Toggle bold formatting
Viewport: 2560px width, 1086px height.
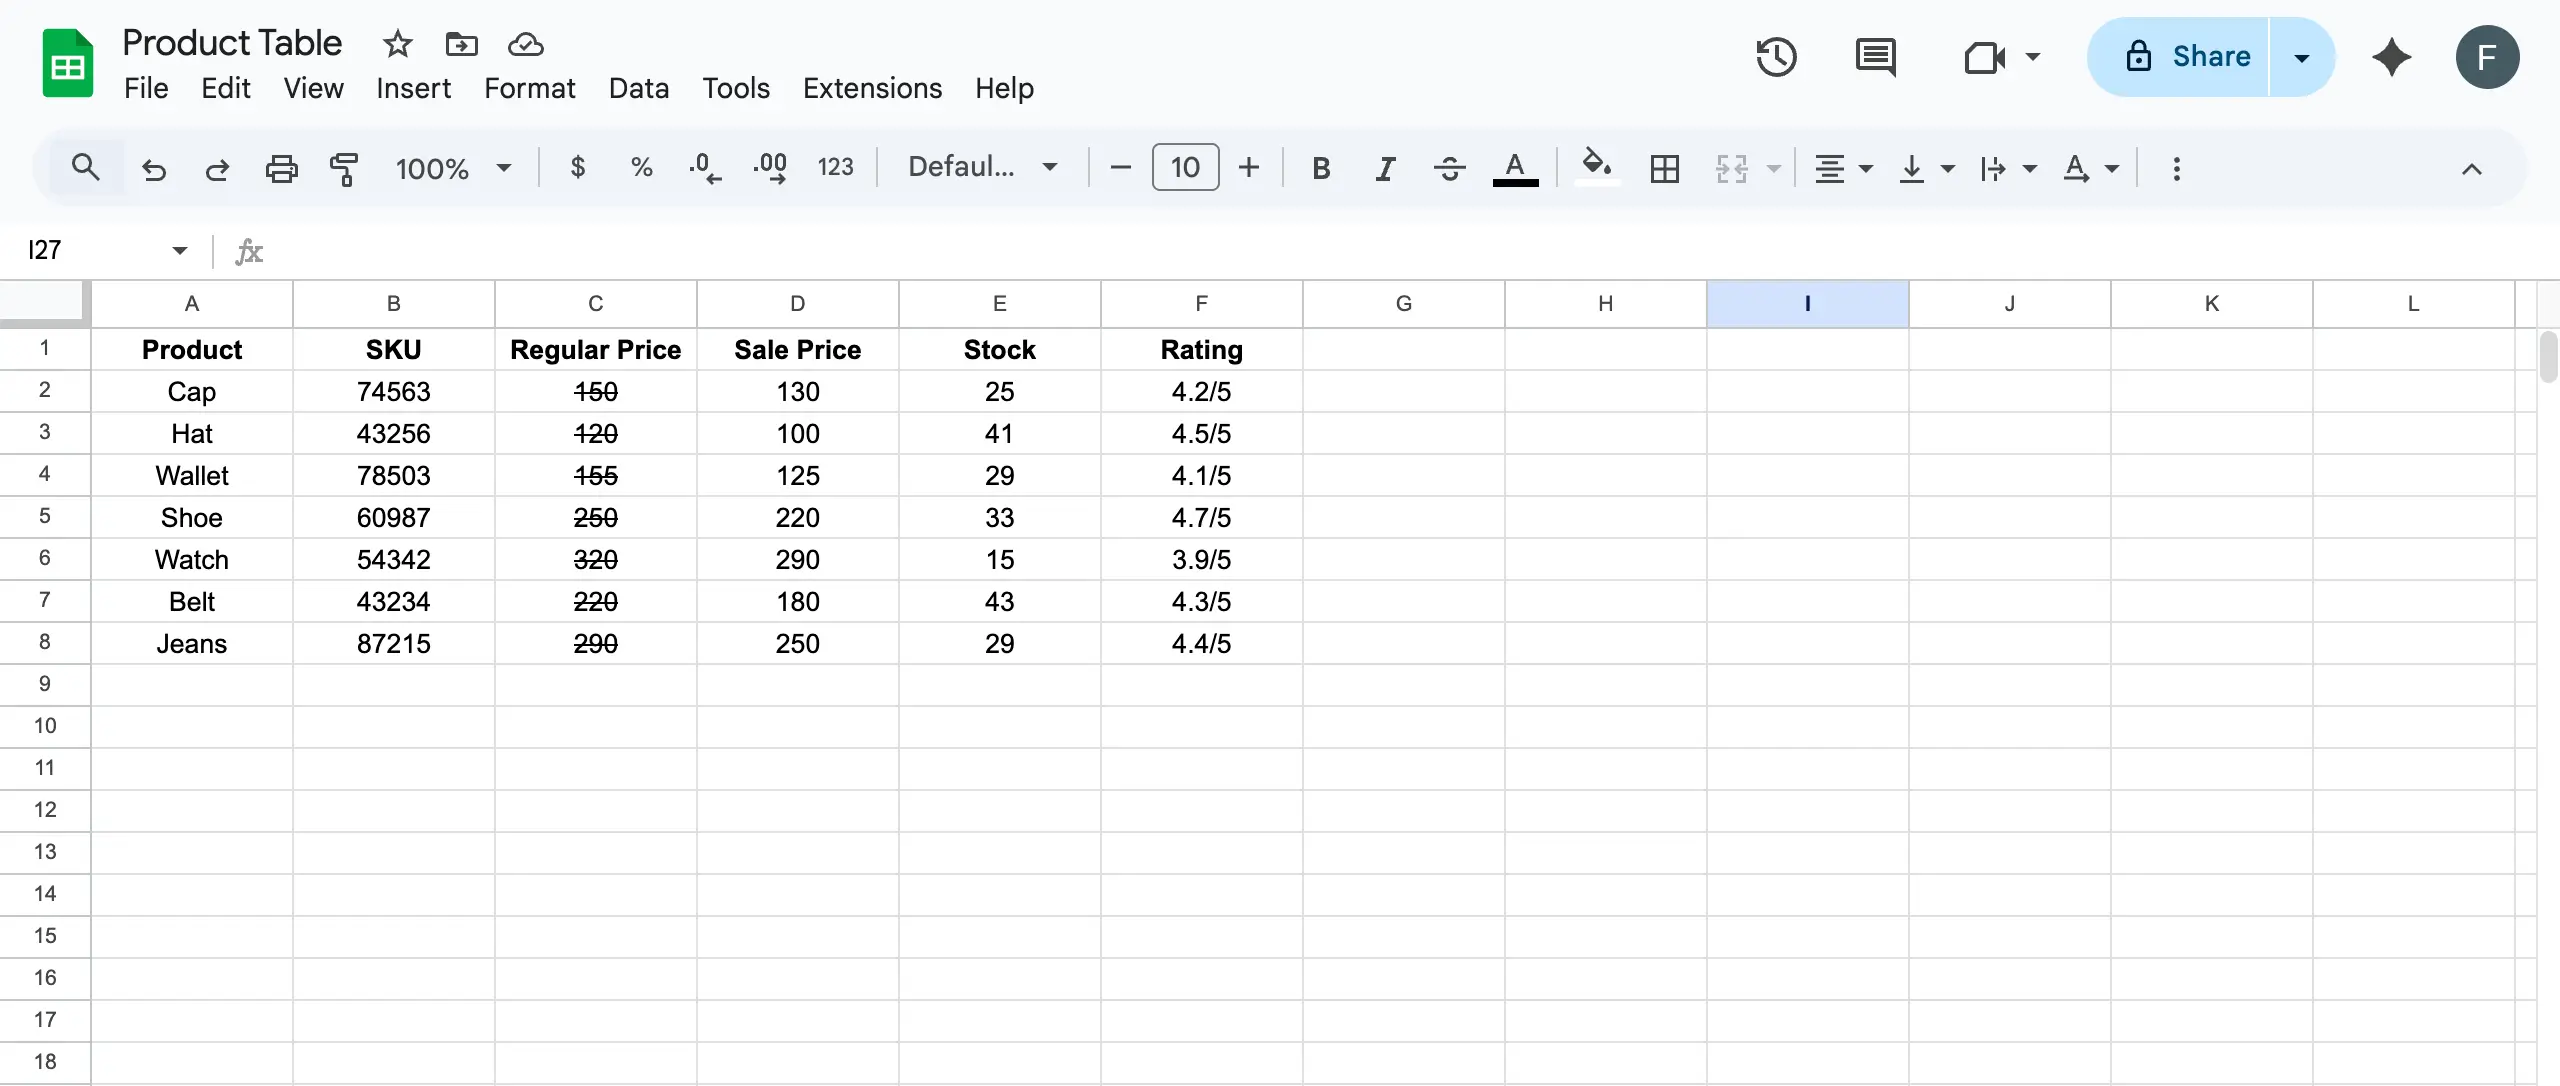[1321, 168]
